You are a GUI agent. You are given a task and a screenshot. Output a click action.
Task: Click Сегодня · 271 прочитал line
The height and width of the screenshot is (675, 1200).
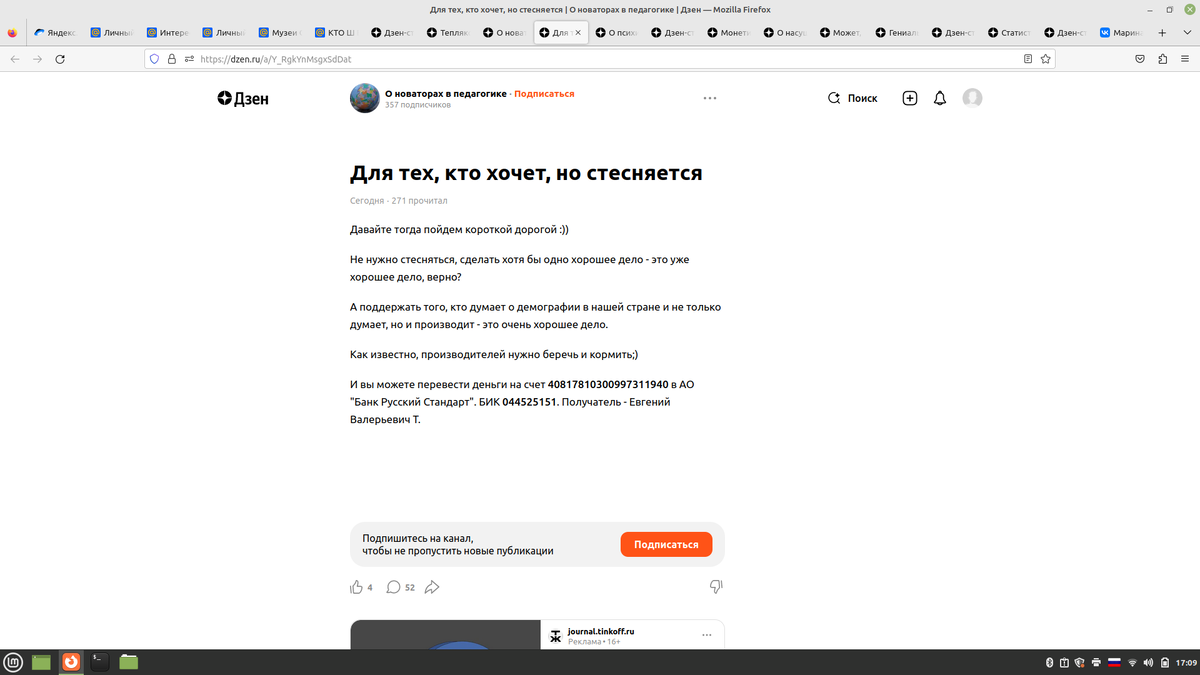(399, 200)
